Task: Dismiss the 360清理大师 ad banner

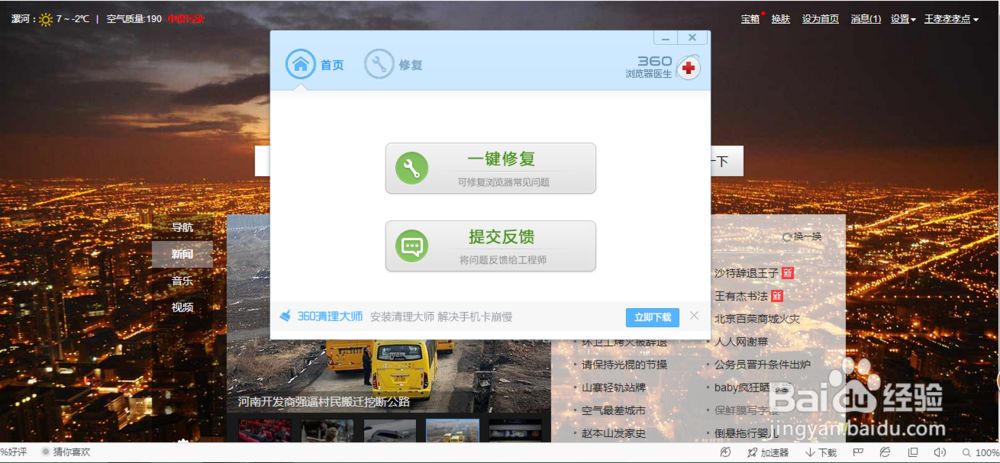Action: pos(695,315)
